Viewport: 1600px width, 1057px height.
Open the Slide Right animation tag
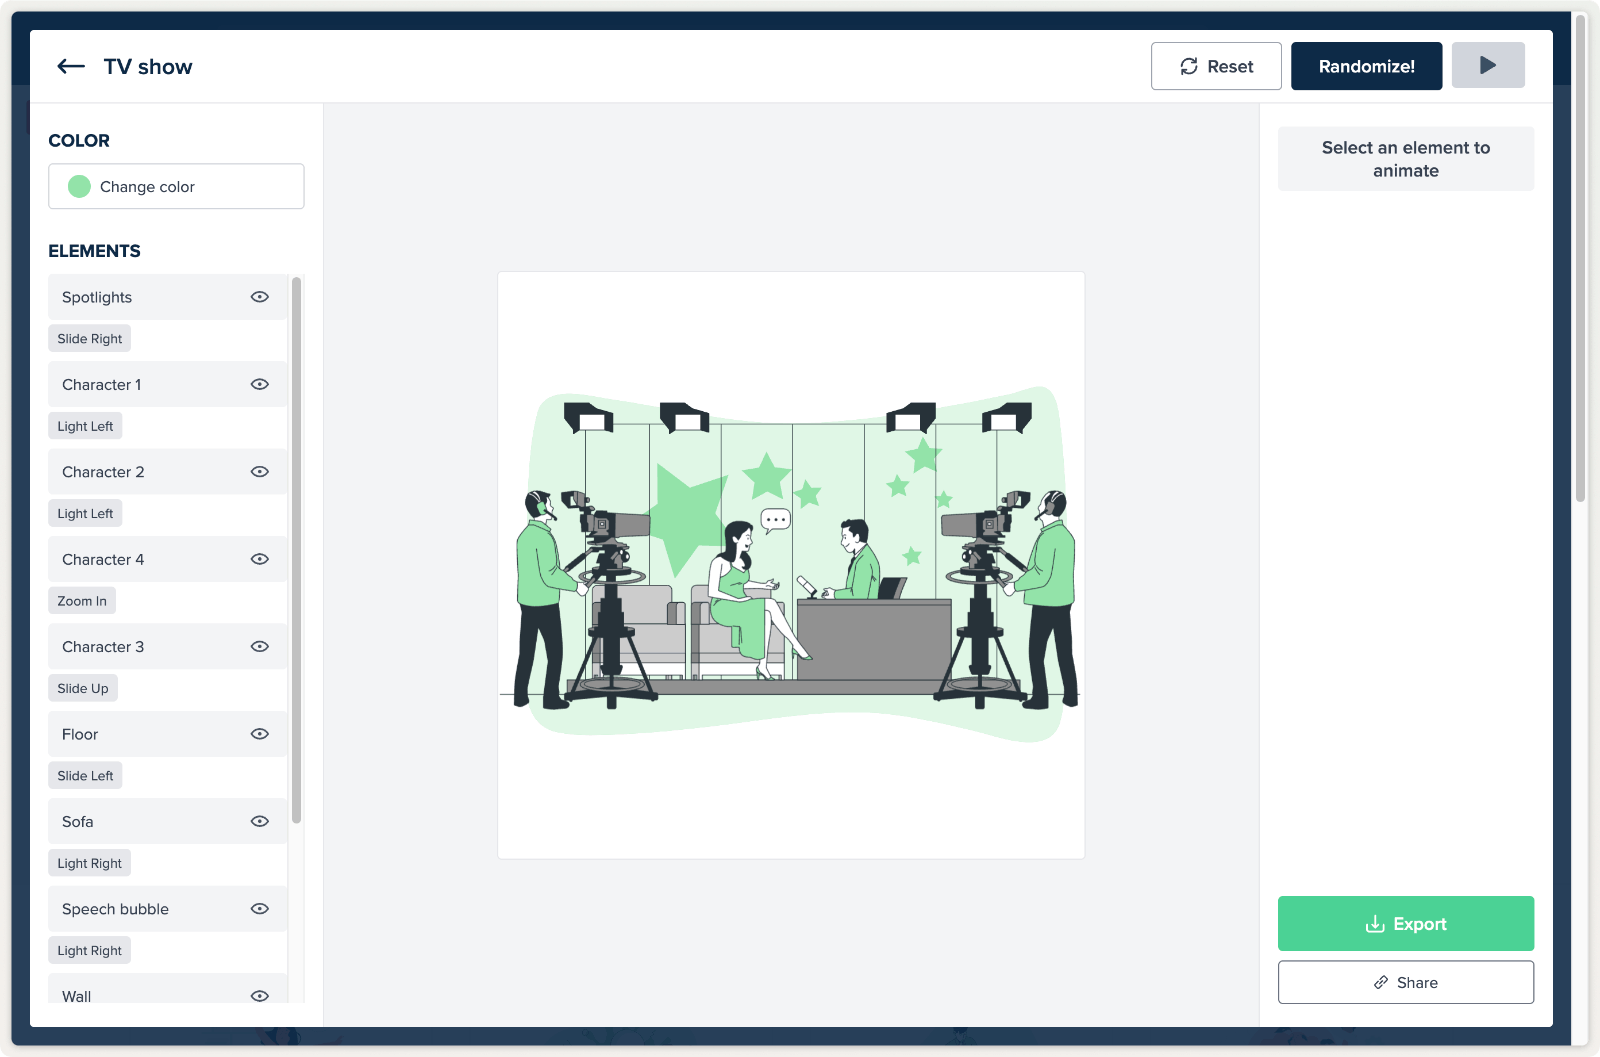click(x=90, y=339)
